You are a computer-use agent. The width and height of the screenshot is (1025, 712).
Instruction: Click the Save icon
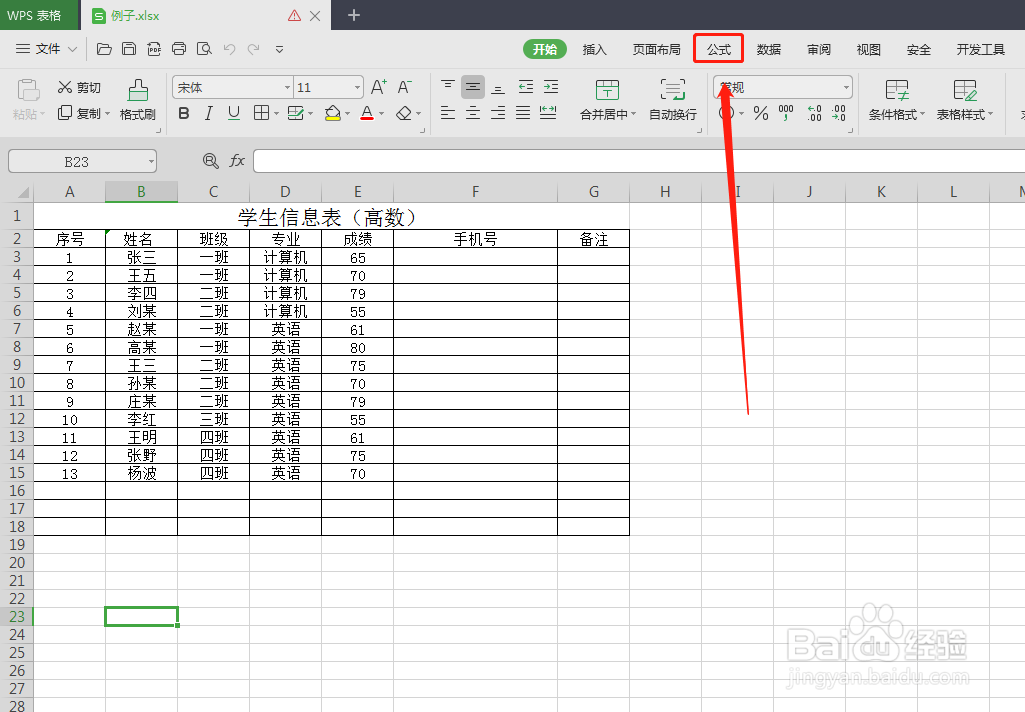tap(129, 49)
